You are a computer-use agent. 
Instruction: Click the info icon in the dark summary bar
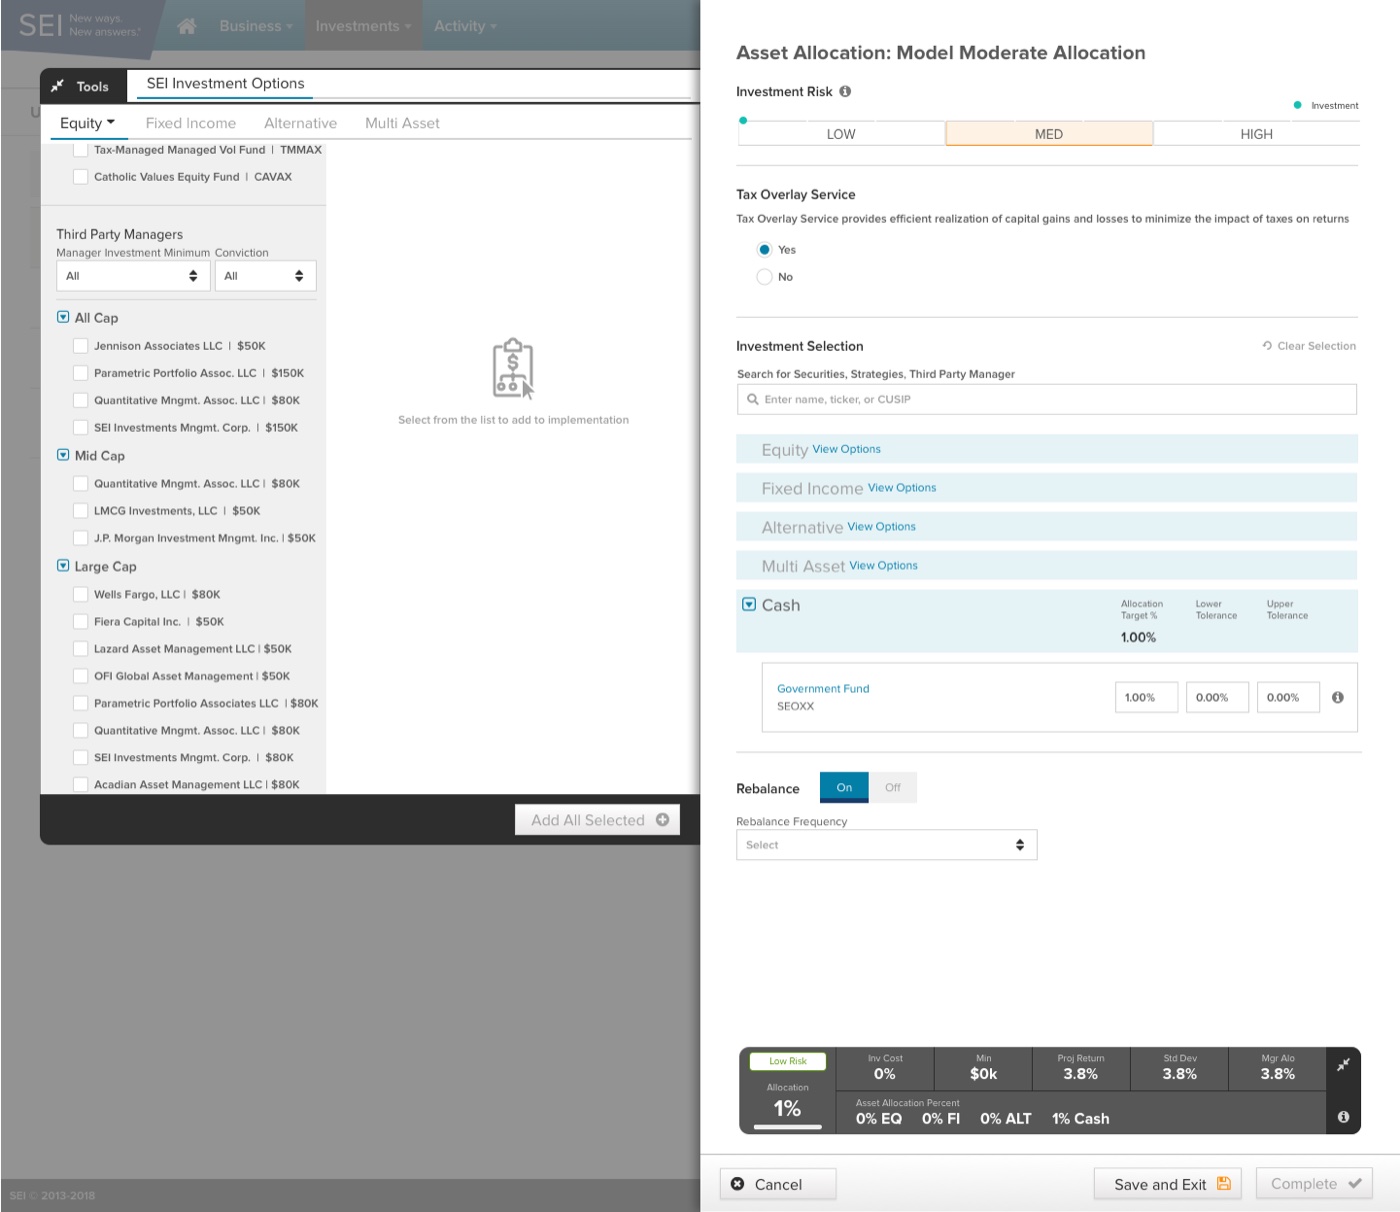point(1343,1117)
